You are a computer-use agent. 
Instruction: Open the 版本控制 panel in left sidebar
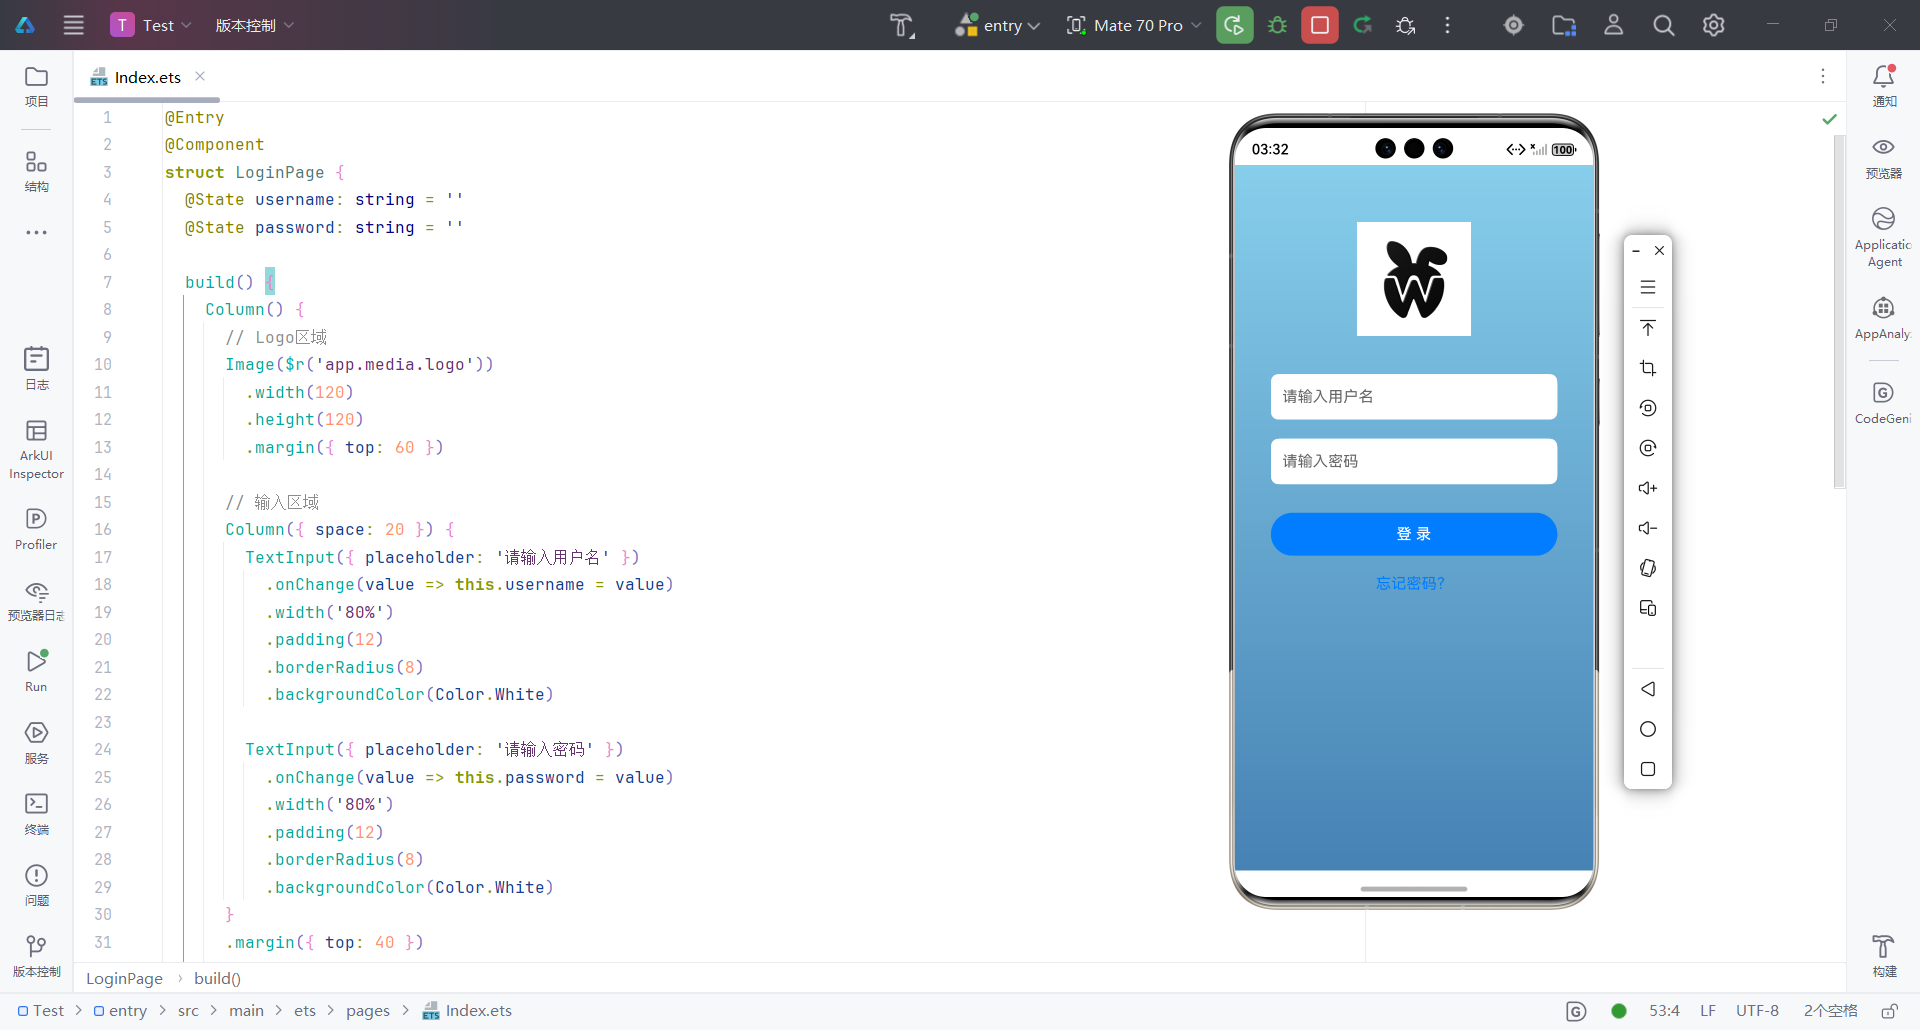pos(36,957)
